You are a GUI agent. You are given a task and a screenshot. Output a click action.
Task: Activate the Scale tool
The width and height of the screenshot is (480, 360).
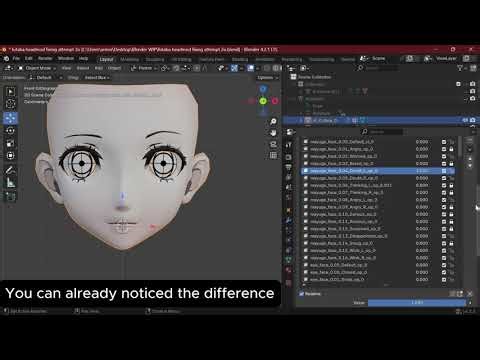coord(10,143)
